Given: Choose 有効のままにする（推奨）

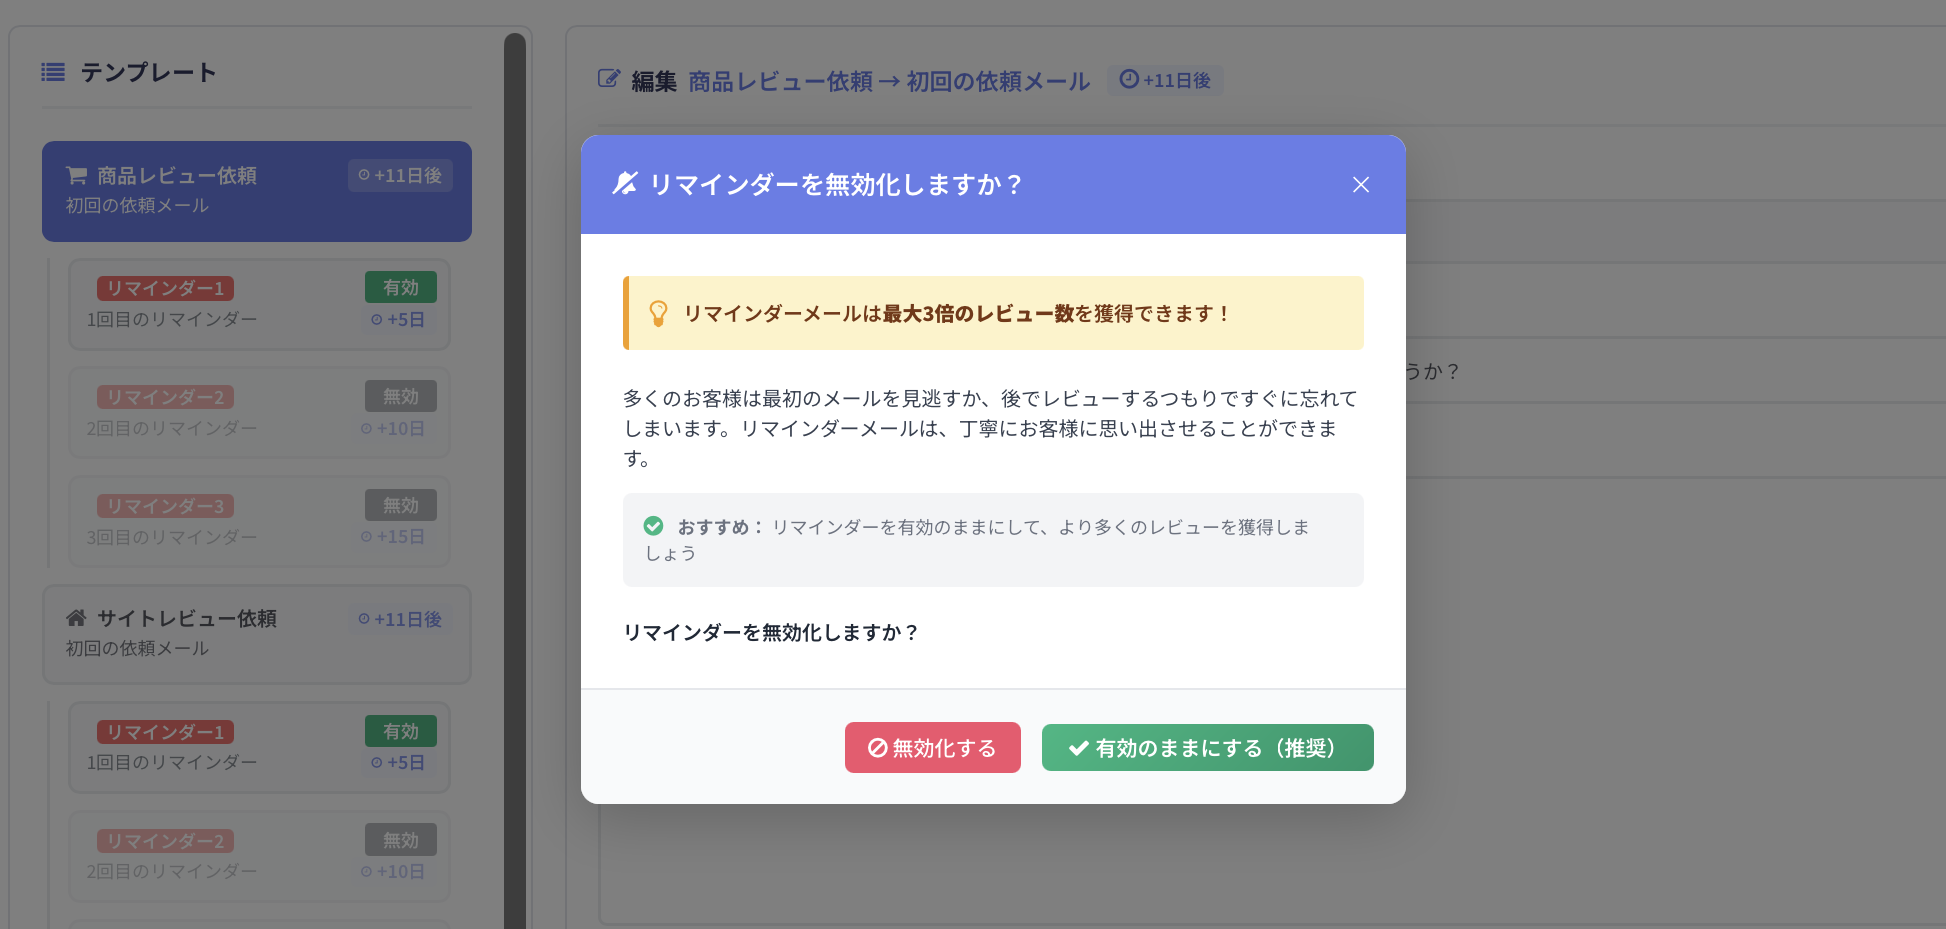Looking at the screenshot, I should pyautogui.click(x=1207, y=748).
